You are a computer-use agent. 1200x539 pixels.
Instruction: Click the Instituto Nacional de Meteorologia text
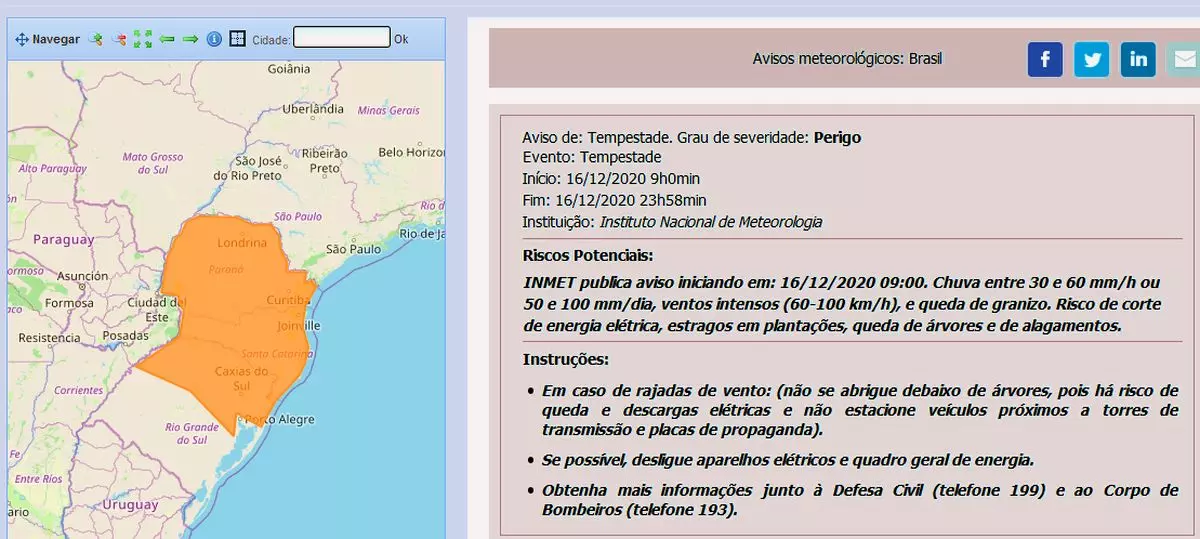click(x=710, y=222)
